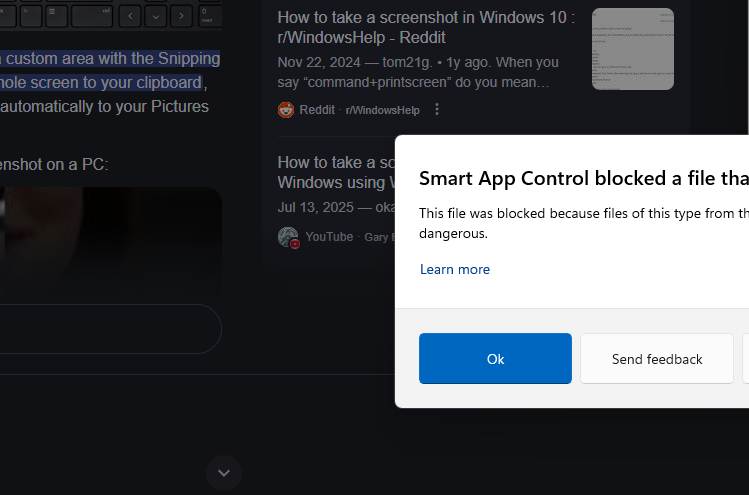Click the Send feedback button
The image size is (749, 495).
coord(657,358)
